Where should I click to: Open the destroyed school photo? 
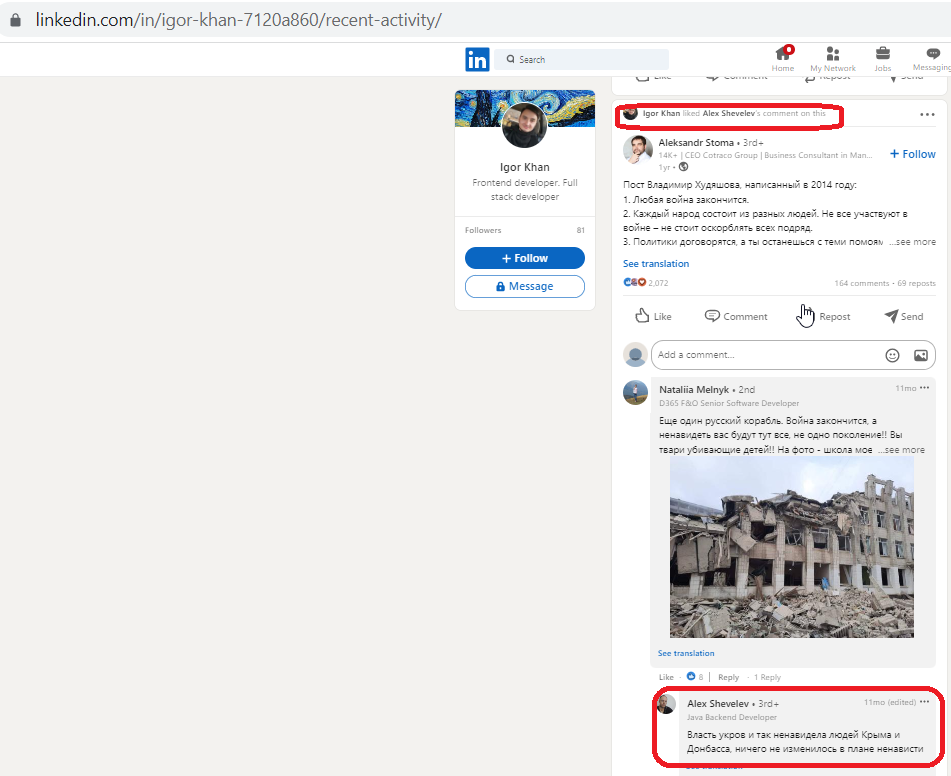pos(791,547)
